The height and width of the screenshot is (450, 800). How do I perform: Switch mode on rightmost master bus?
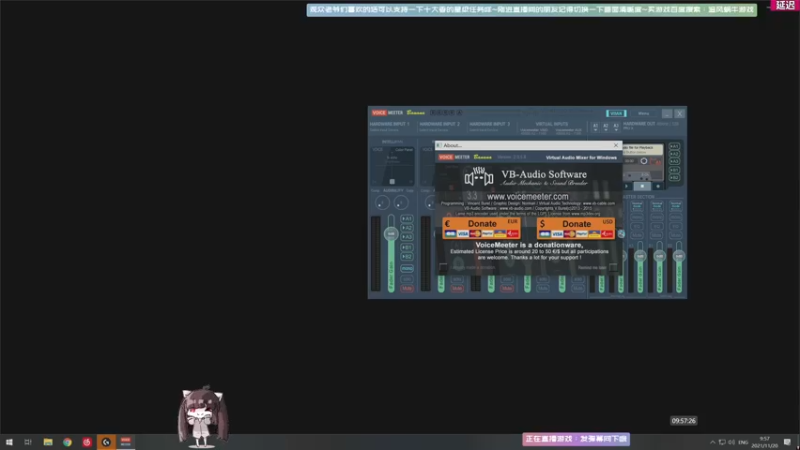pos(676,206)
